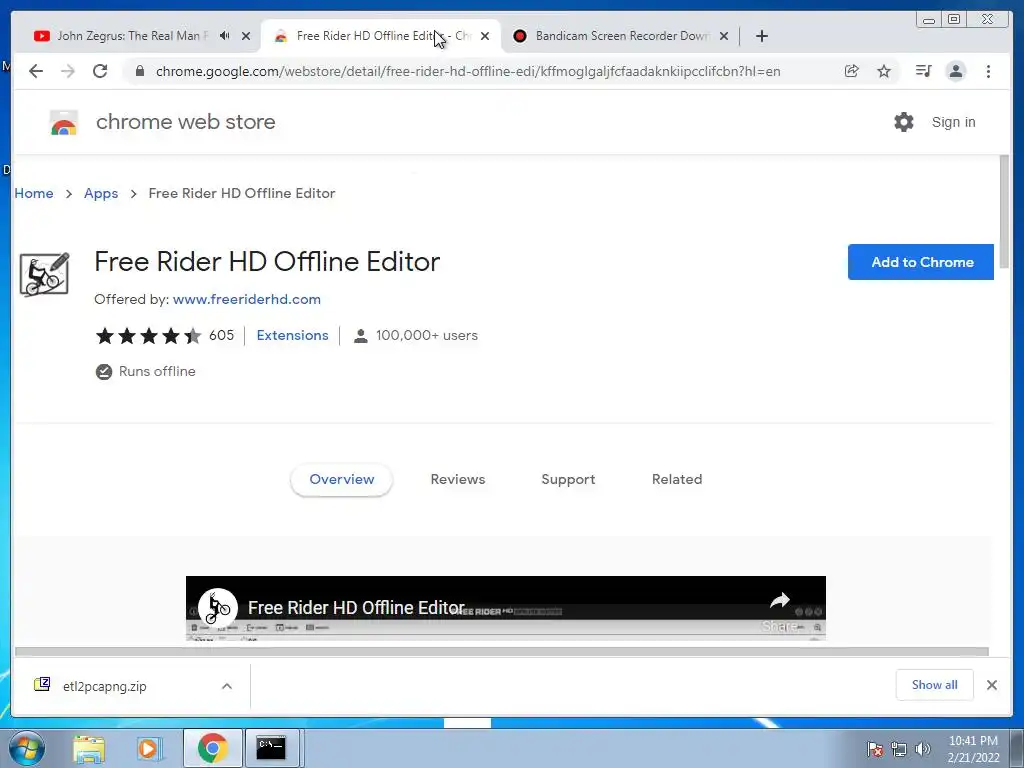Expand the etl2pcapng.zip download options chevron
The width and height of the screenshot is (1024, 768).
pyautogui.click(x=227, y=686)
